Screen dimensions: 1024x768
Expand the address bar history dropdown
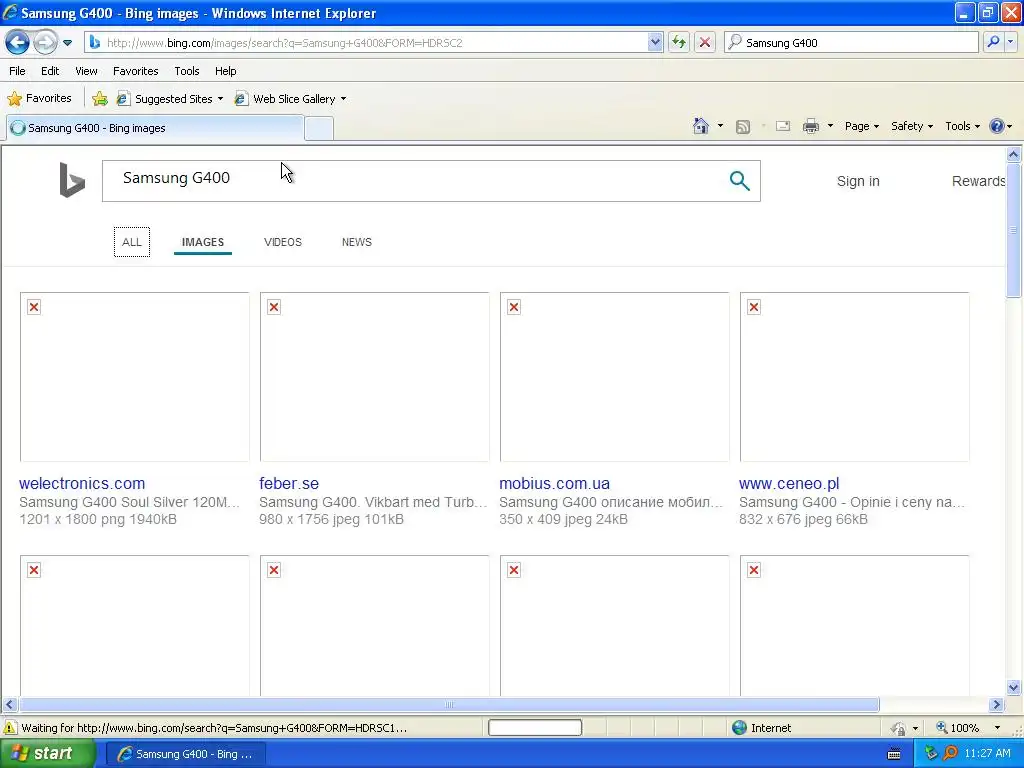[655, 42]
